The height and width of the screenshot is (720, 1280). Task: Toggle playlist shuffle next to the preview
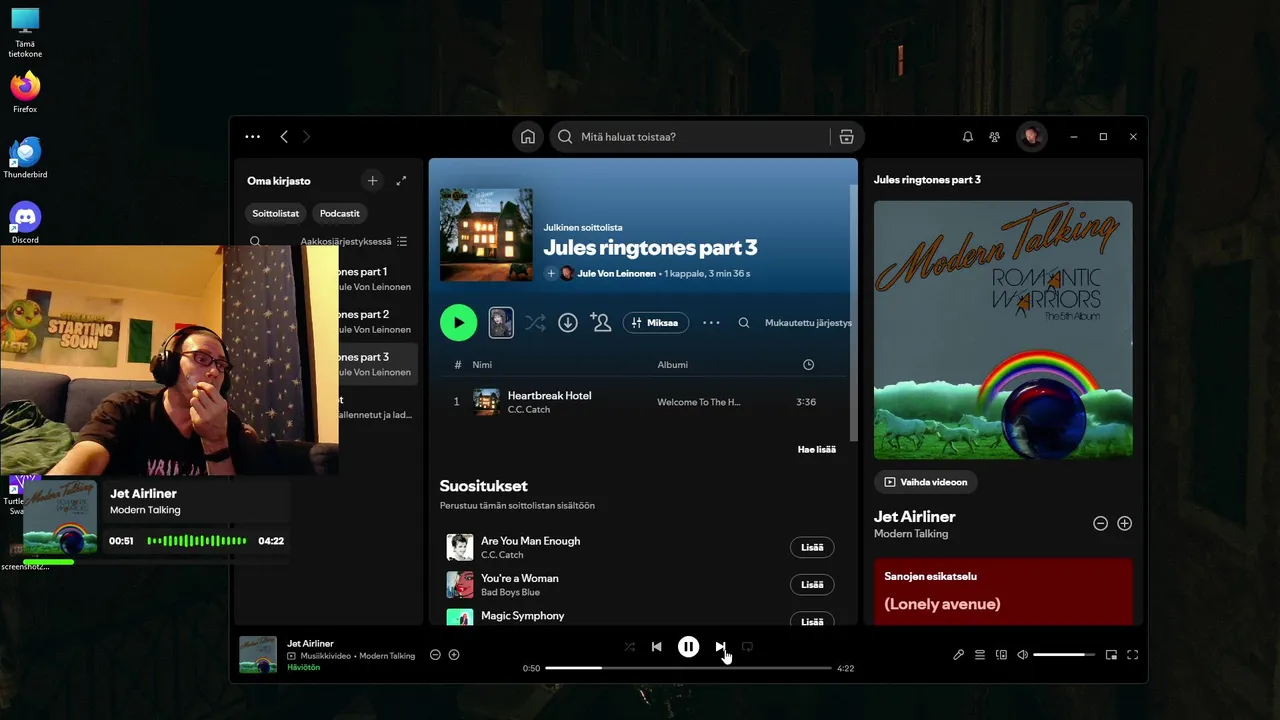click(535, 323)
